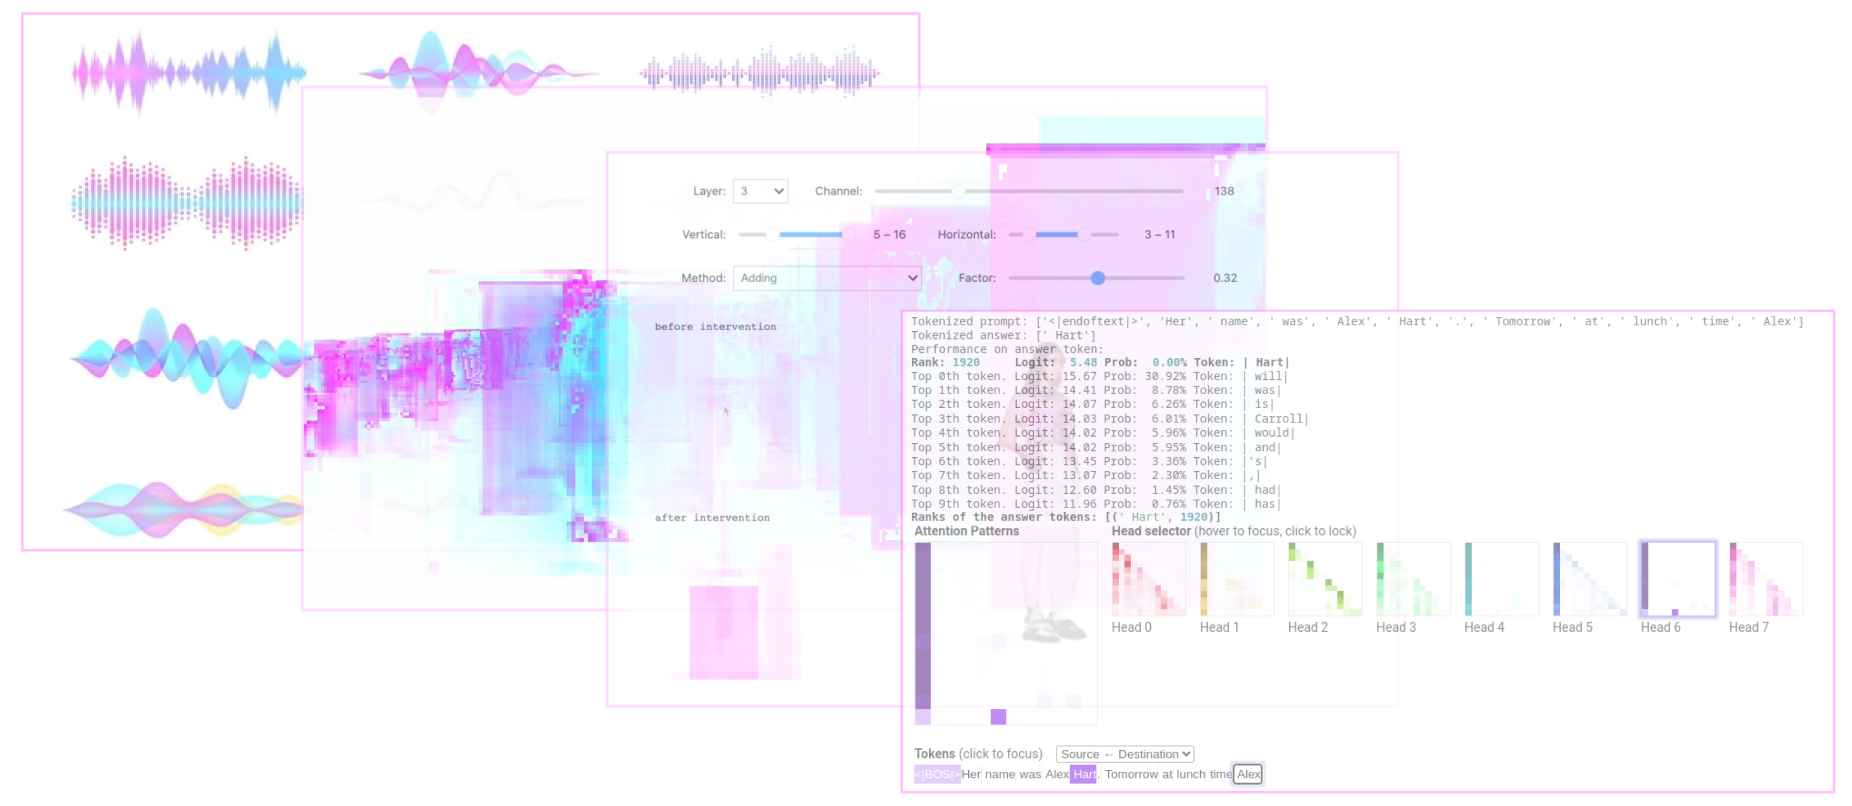Click the Vertical range slider
Viewport: 1852px width, 806px height.
coord(798,234)
